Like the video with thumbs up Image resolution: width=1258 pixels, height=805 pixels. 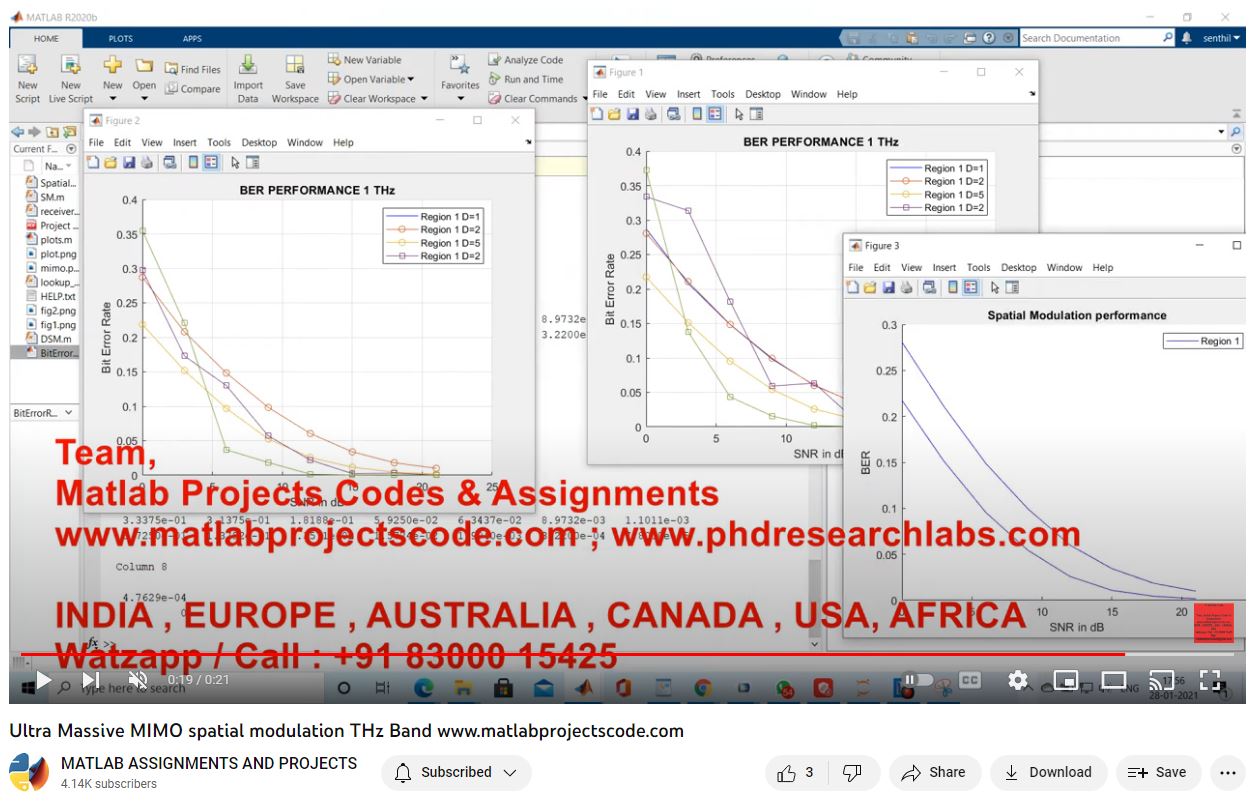coord(796,773)
